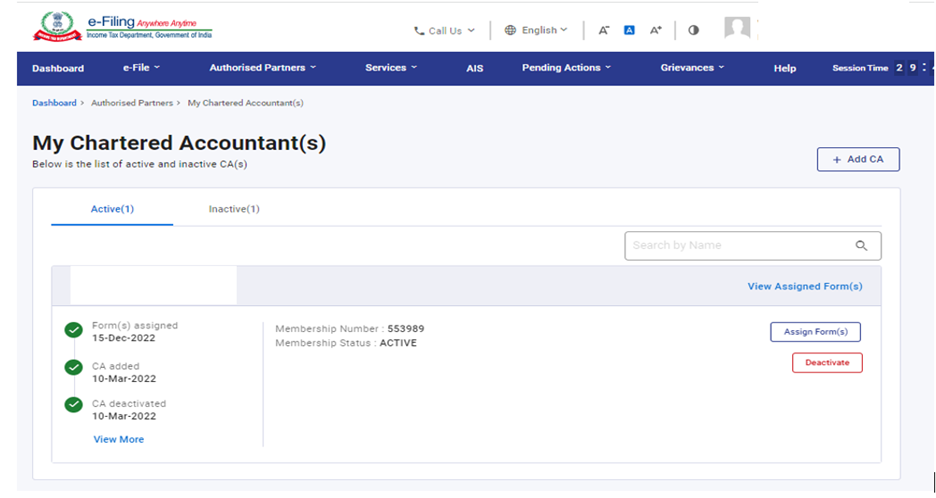Image resolution: width=936 pixels, height=498 pixels.
Task: Expand the e-File menu
Action: pos(141,68)
